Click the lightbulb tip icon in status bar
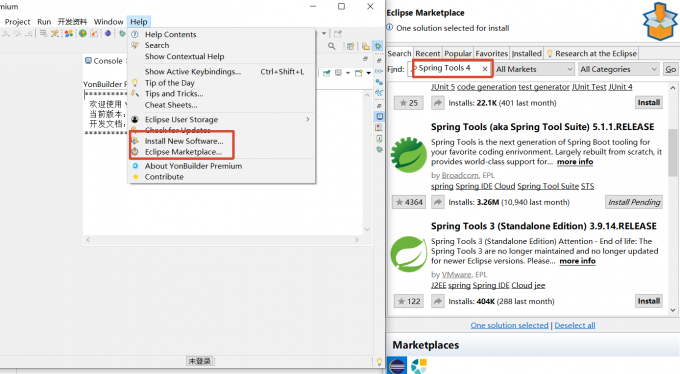680x374 pixels. pos(379,362)
